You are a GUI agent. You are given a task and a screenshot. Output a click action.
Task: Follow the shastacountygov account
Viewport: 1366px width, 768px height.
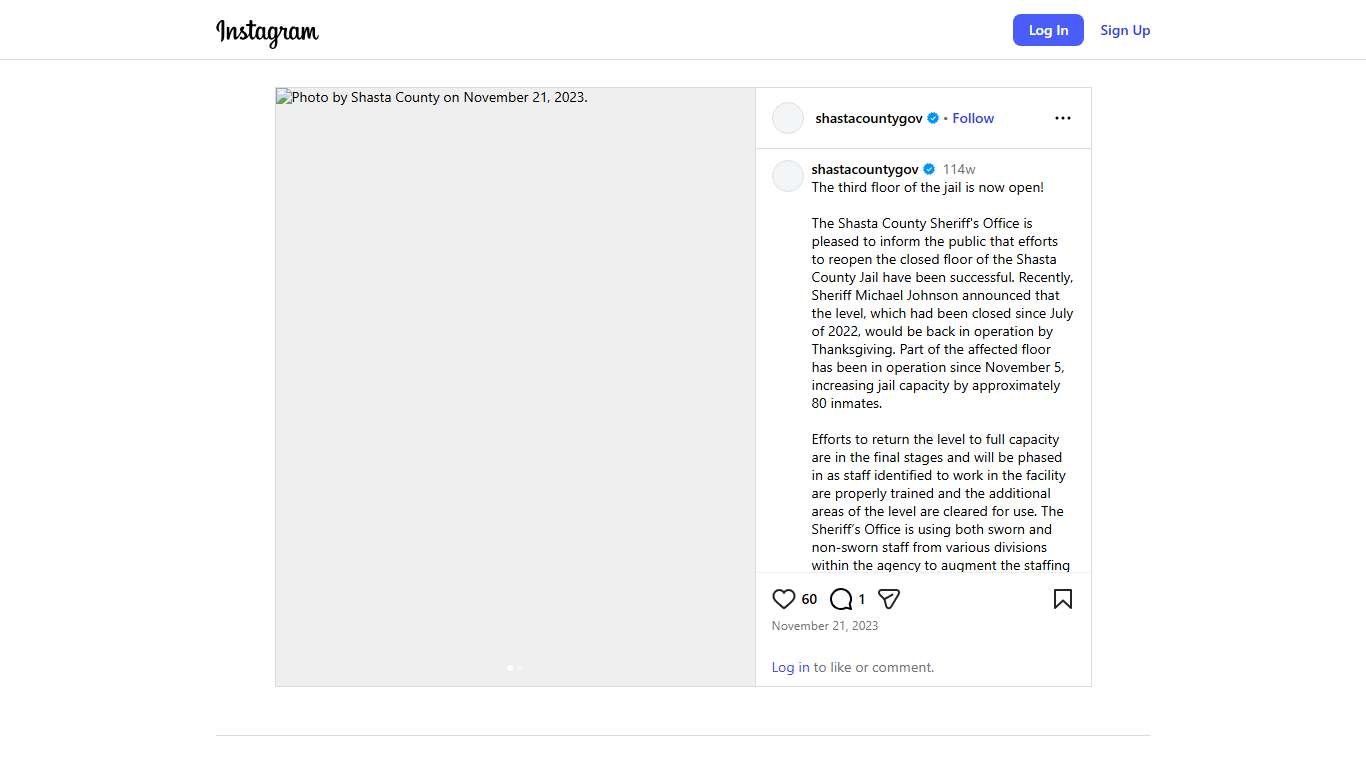click(972, 118)
